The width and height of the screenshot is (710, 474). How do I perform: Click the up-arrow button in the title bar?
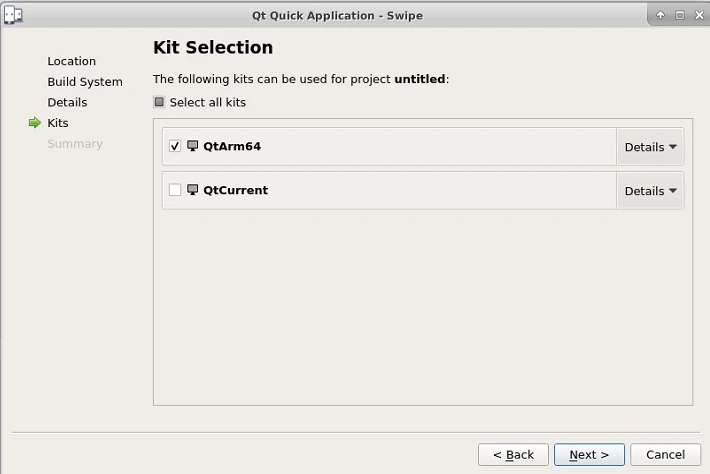tap(660, 15)
